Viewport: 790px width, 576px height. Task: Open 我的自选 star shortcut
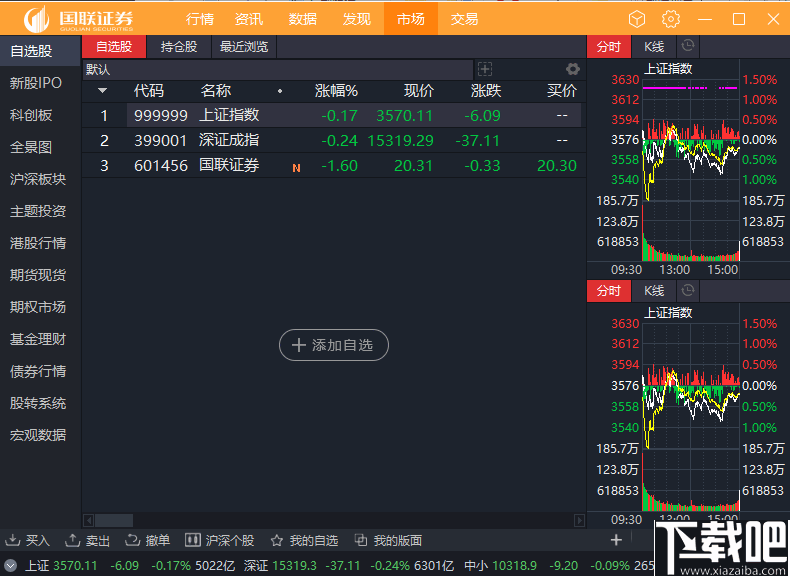[x=304, y=540]
